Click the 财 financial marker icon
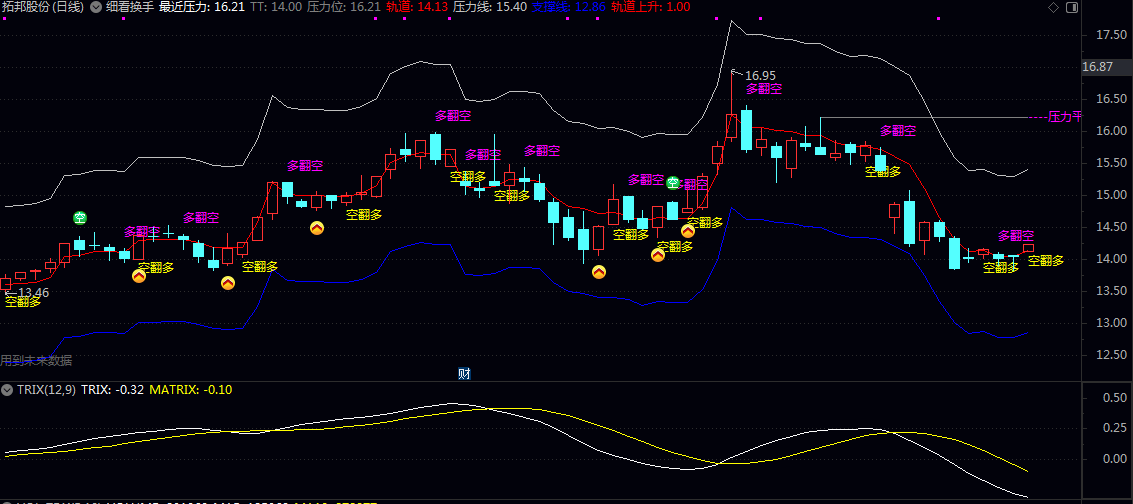Viewport: 1133px width, 504px height. tap(464, 374)
